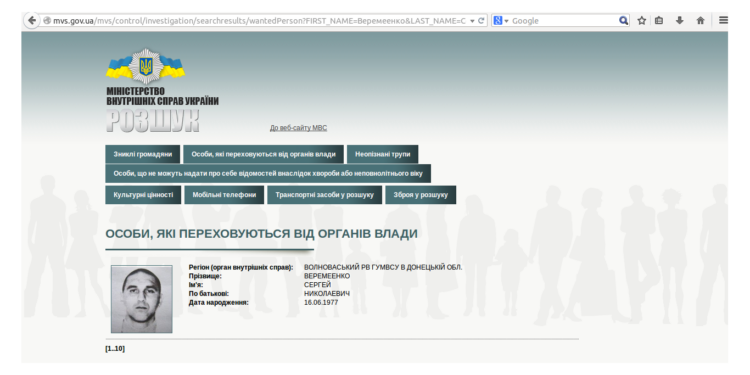Go to the browser home icon
The height and width of the screenshot is (375, 750).
click(700, 21)
